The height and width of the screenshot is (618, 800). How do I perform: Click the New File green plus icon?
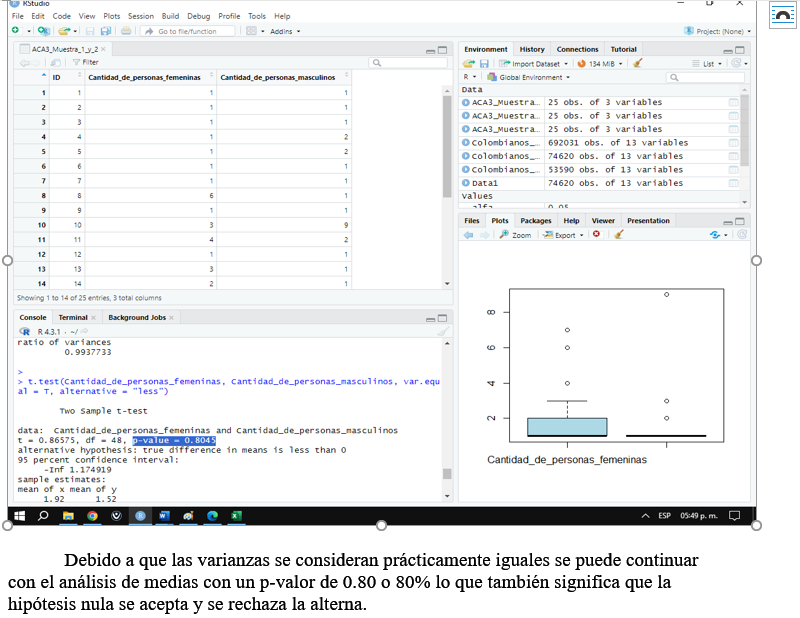point(16,31)
